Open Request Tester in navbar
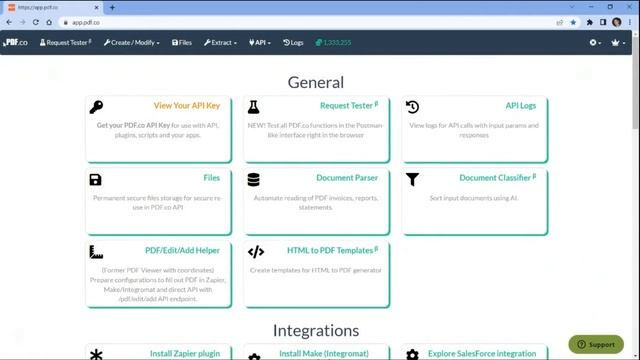The height and width of the screenshot is (360, 640). (x=65, y=42)
